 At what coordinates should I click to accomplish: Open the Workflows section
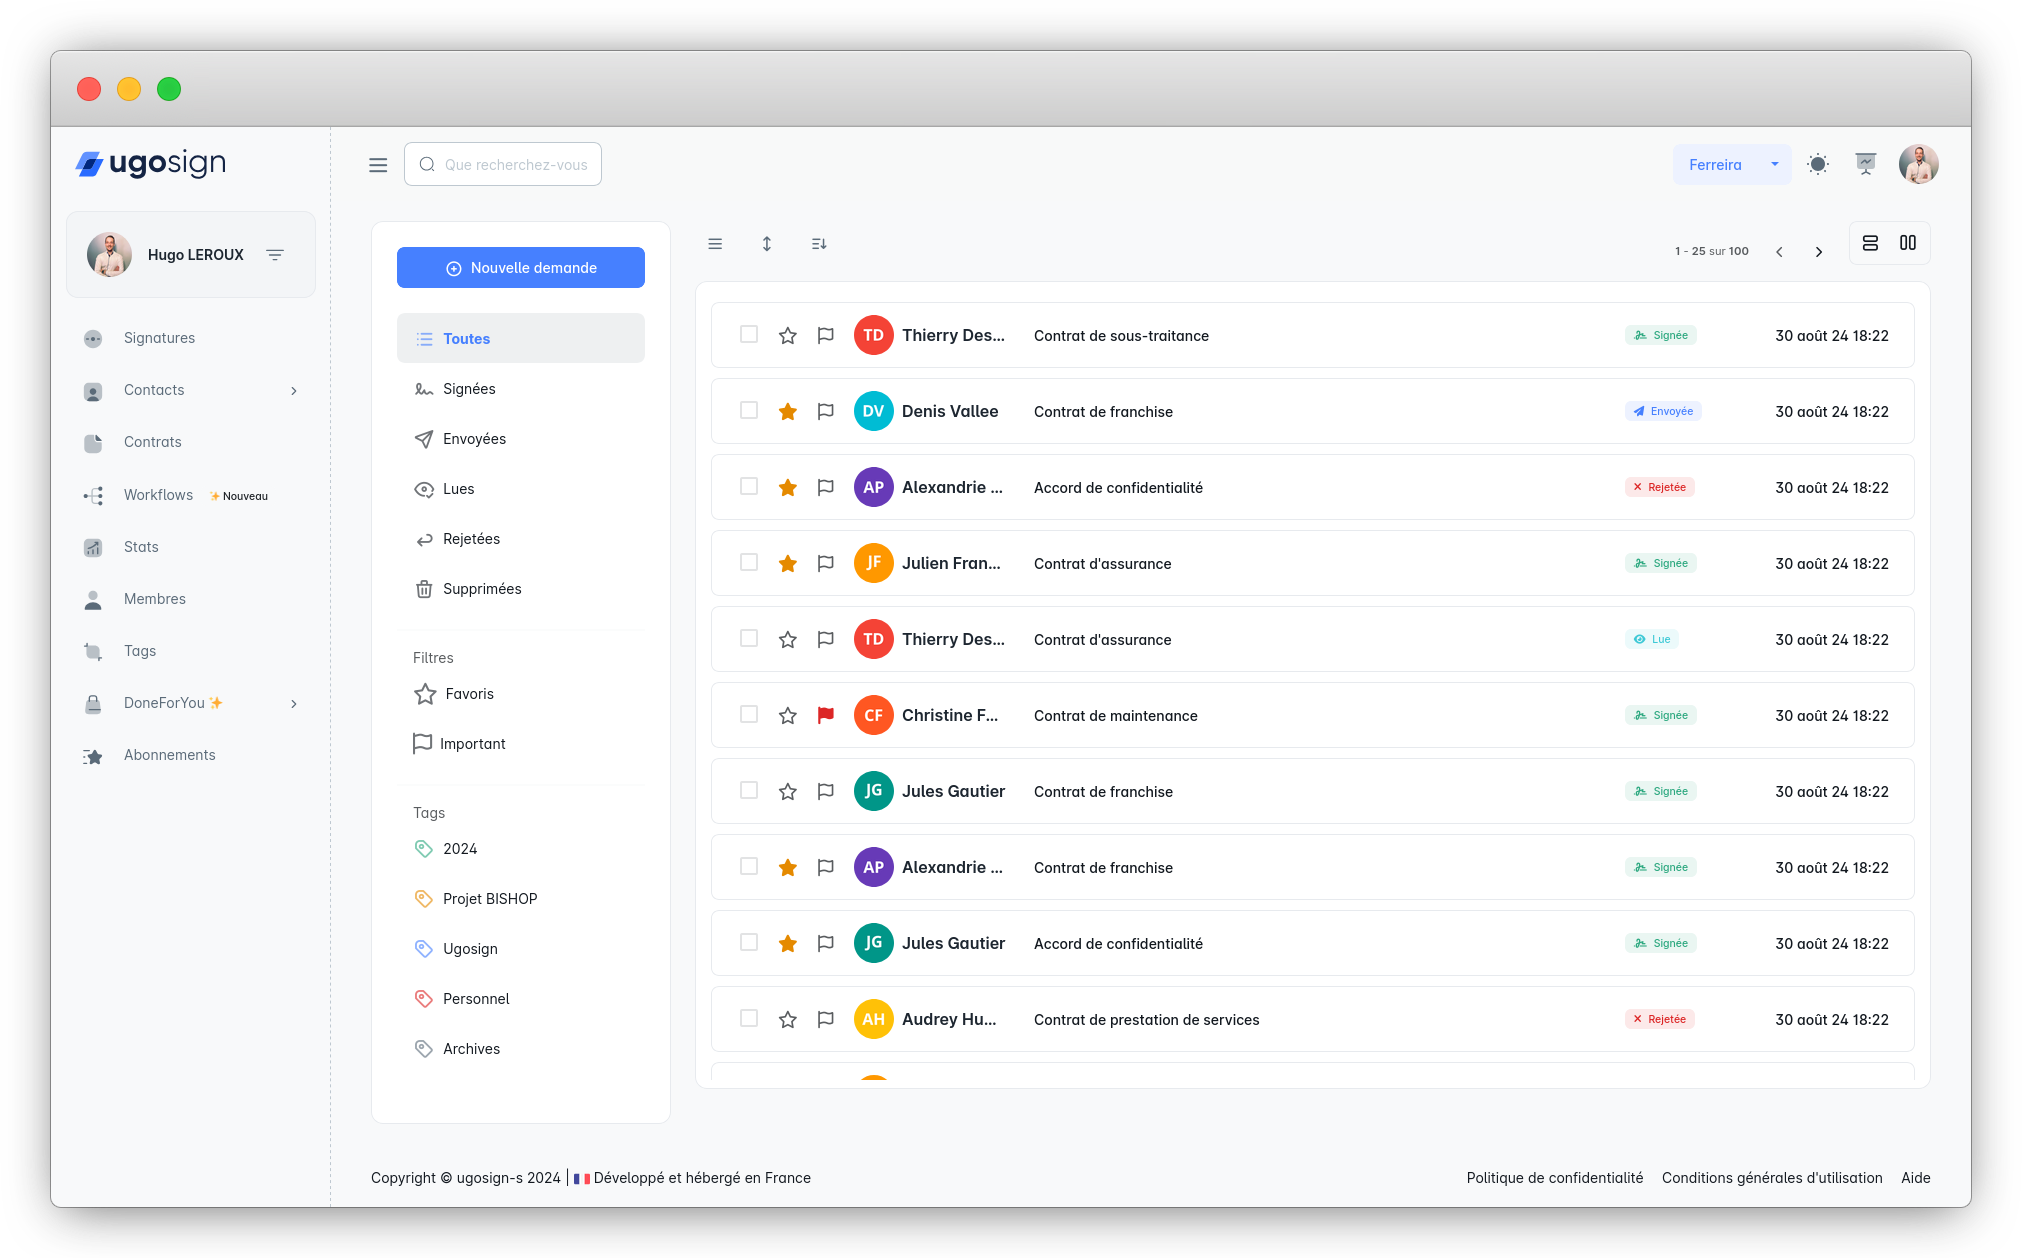(157, 494)
